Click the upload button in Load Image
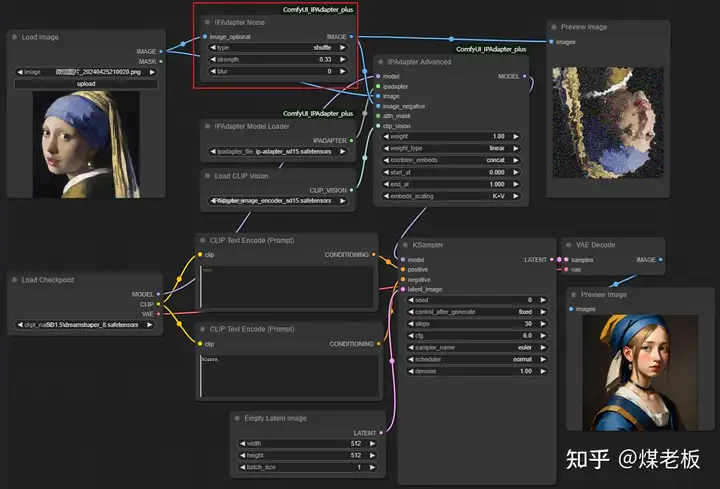The image size is (720, 489). click(86, 84)
